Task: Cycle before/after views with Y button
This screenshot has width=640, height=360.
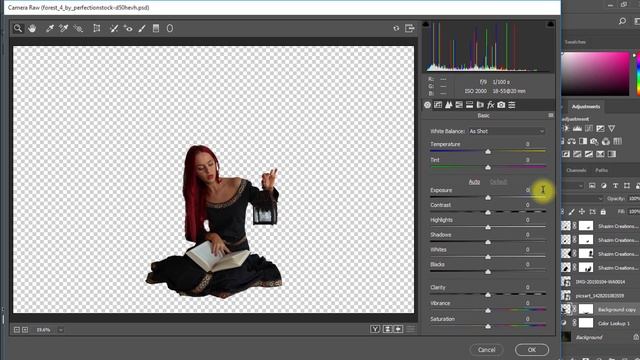Action: click(375, 329)
